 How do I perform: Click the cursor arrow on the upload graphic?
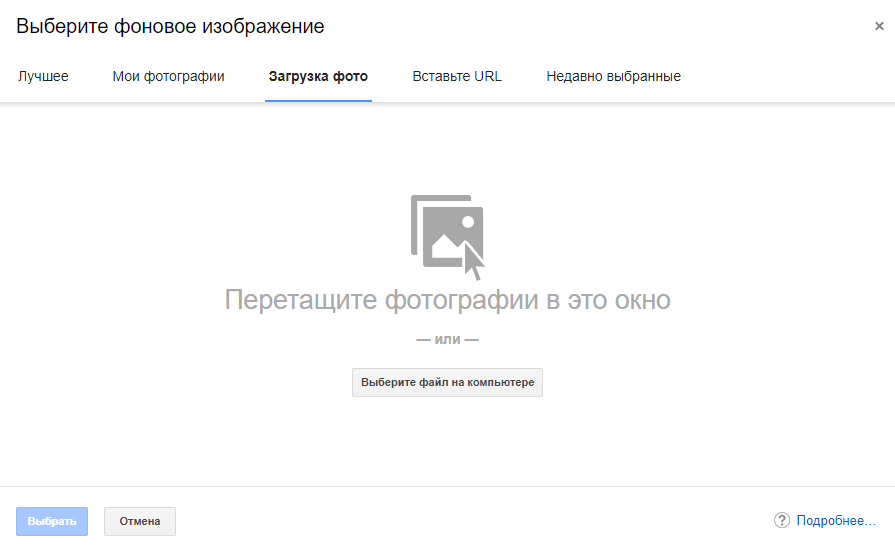click(473, 262)
